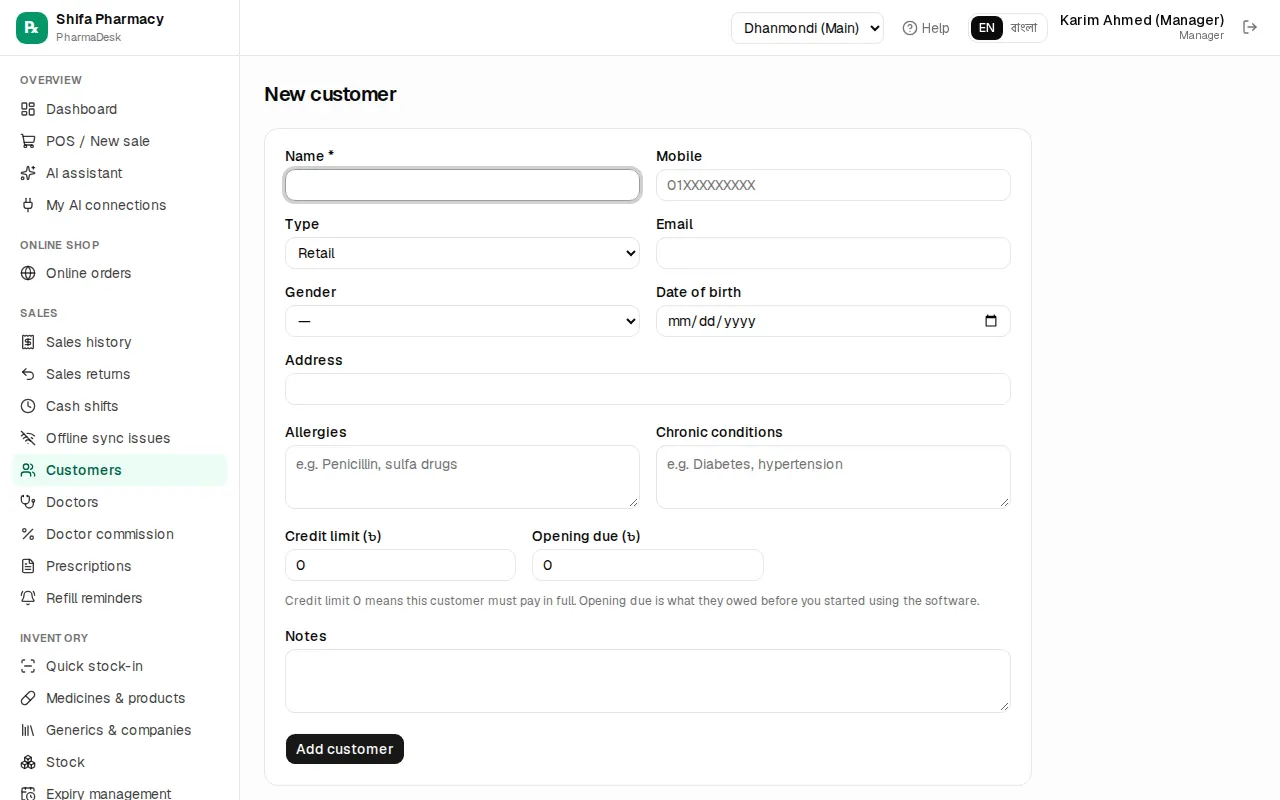The image size is (1280, 800).
Task: Click the Help link
Action: click(x=926, y=28)
